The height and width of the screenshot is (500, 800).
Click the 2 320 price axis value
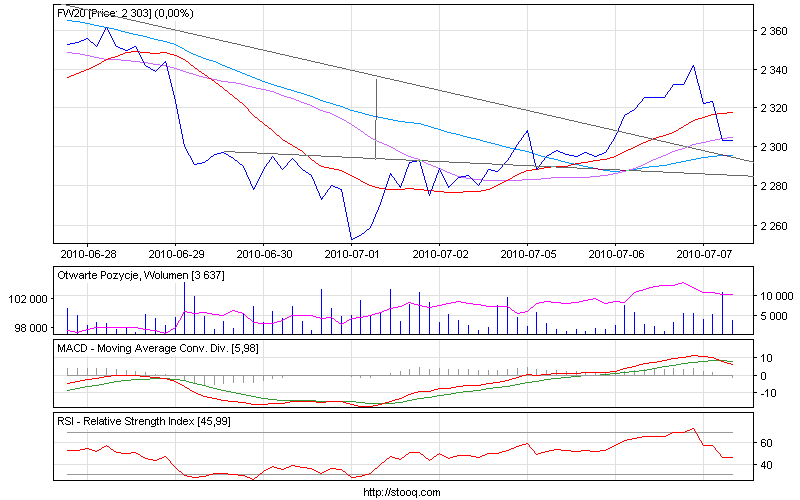tap(773, 109)
